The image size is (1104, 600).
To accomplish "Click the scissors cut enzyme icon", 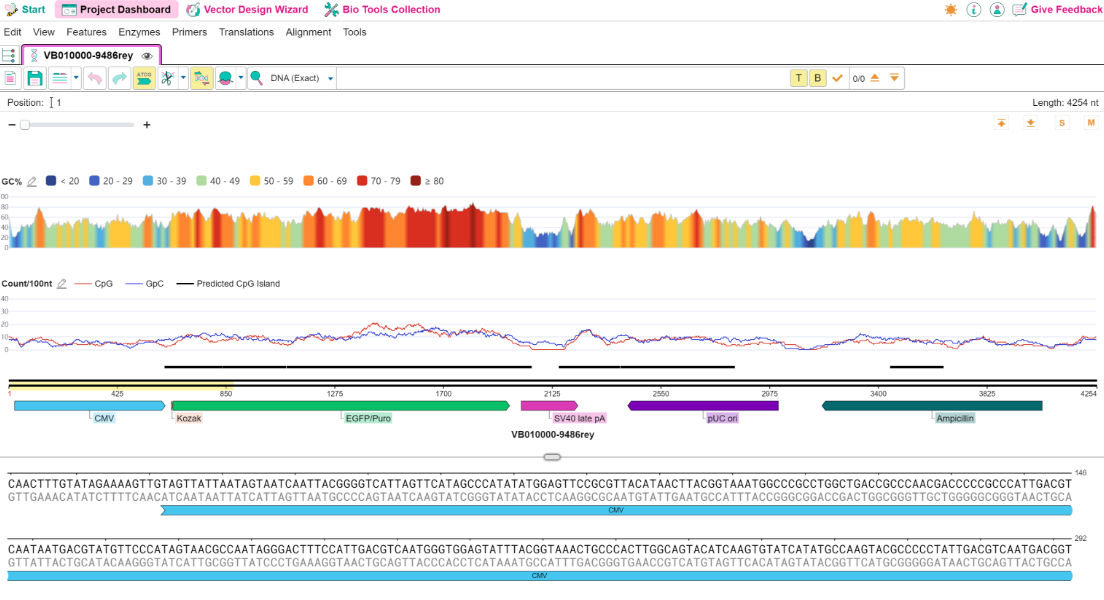I will [x=168, y=78].
